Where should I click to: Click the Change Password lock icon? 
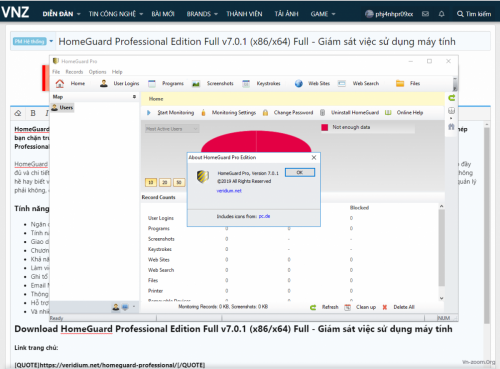point(265,113)
